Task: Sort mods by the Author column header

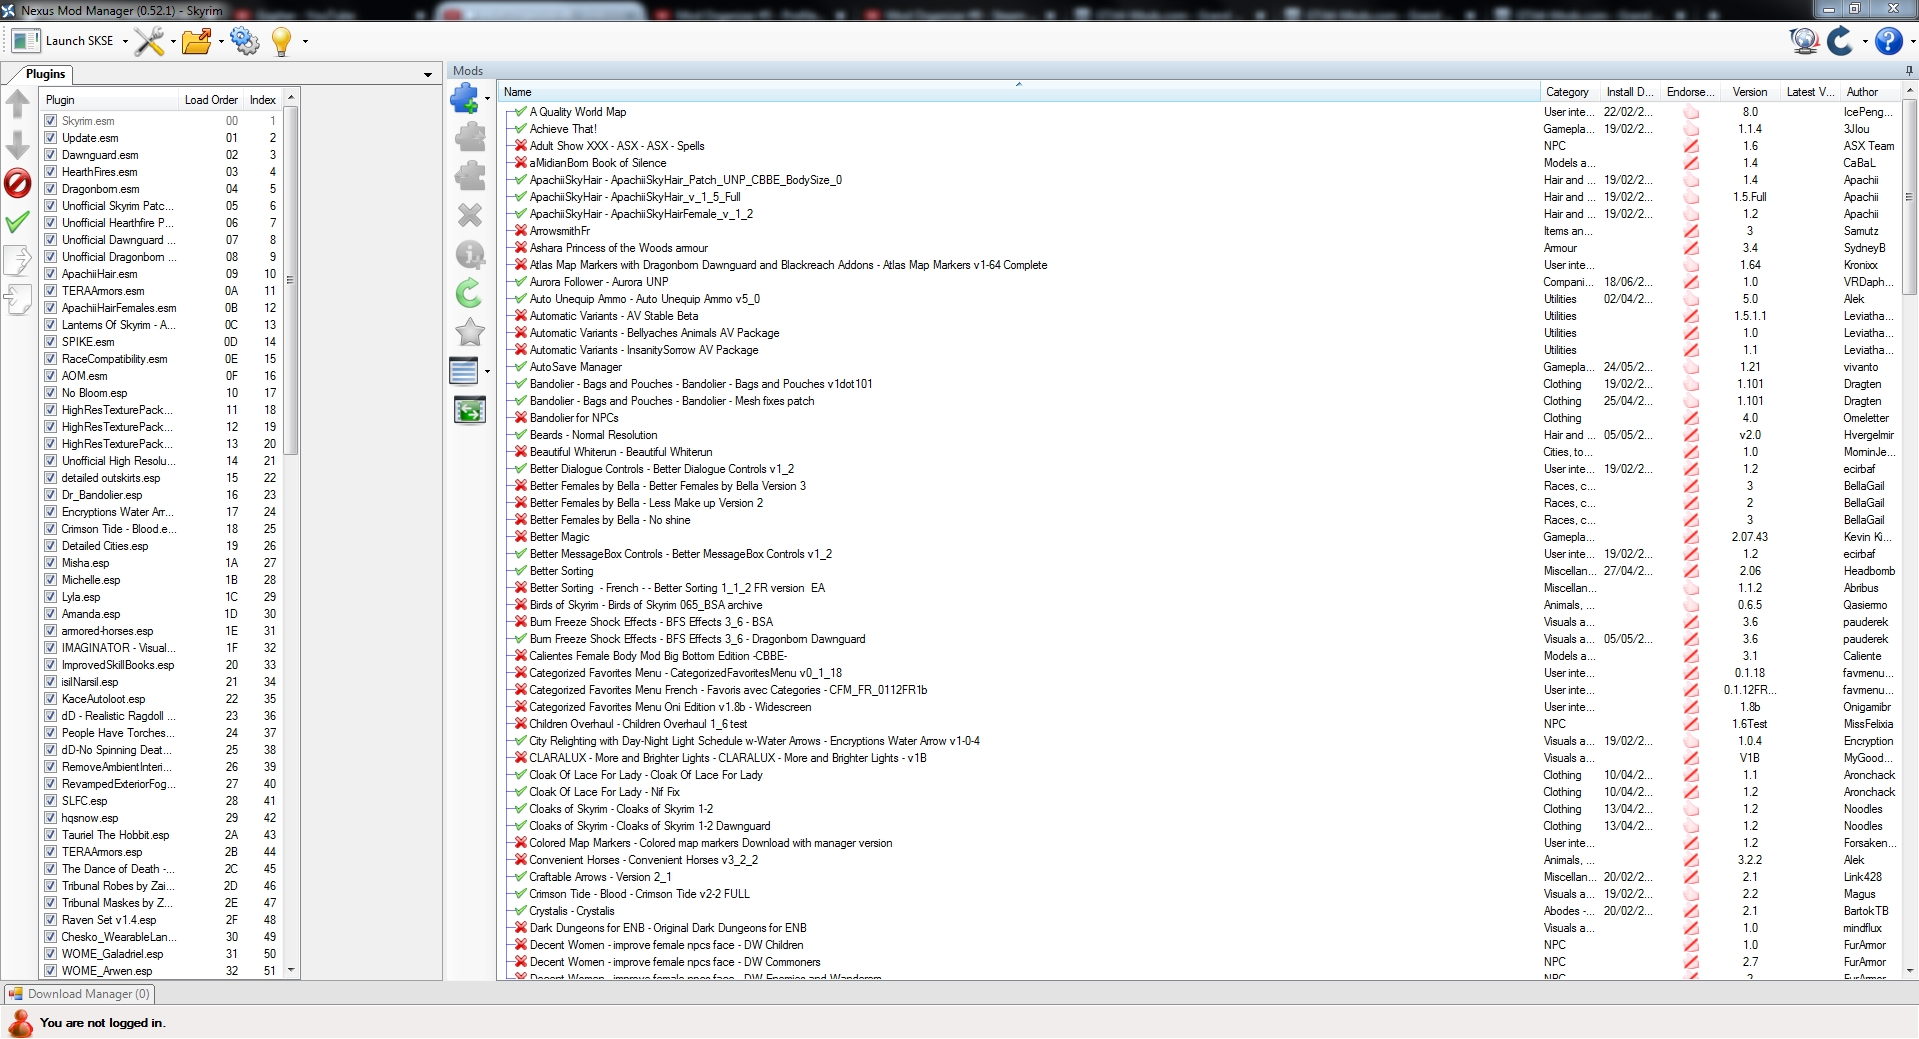Action: (x=1870, y=92)
